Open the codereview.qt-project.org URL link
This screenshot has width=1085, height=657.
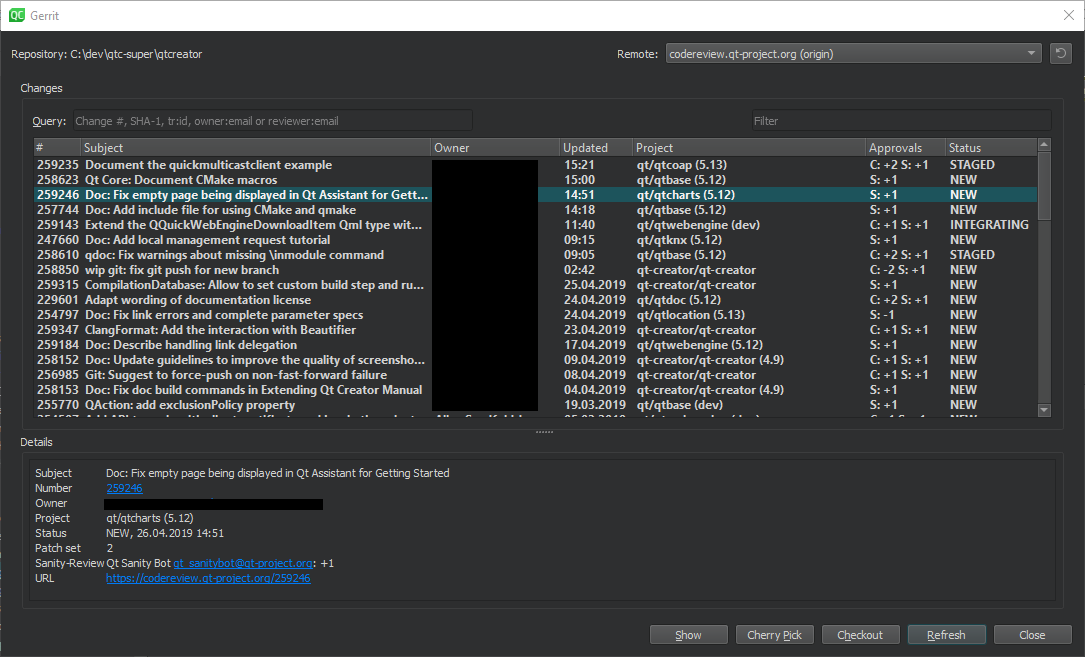[208, 578]
